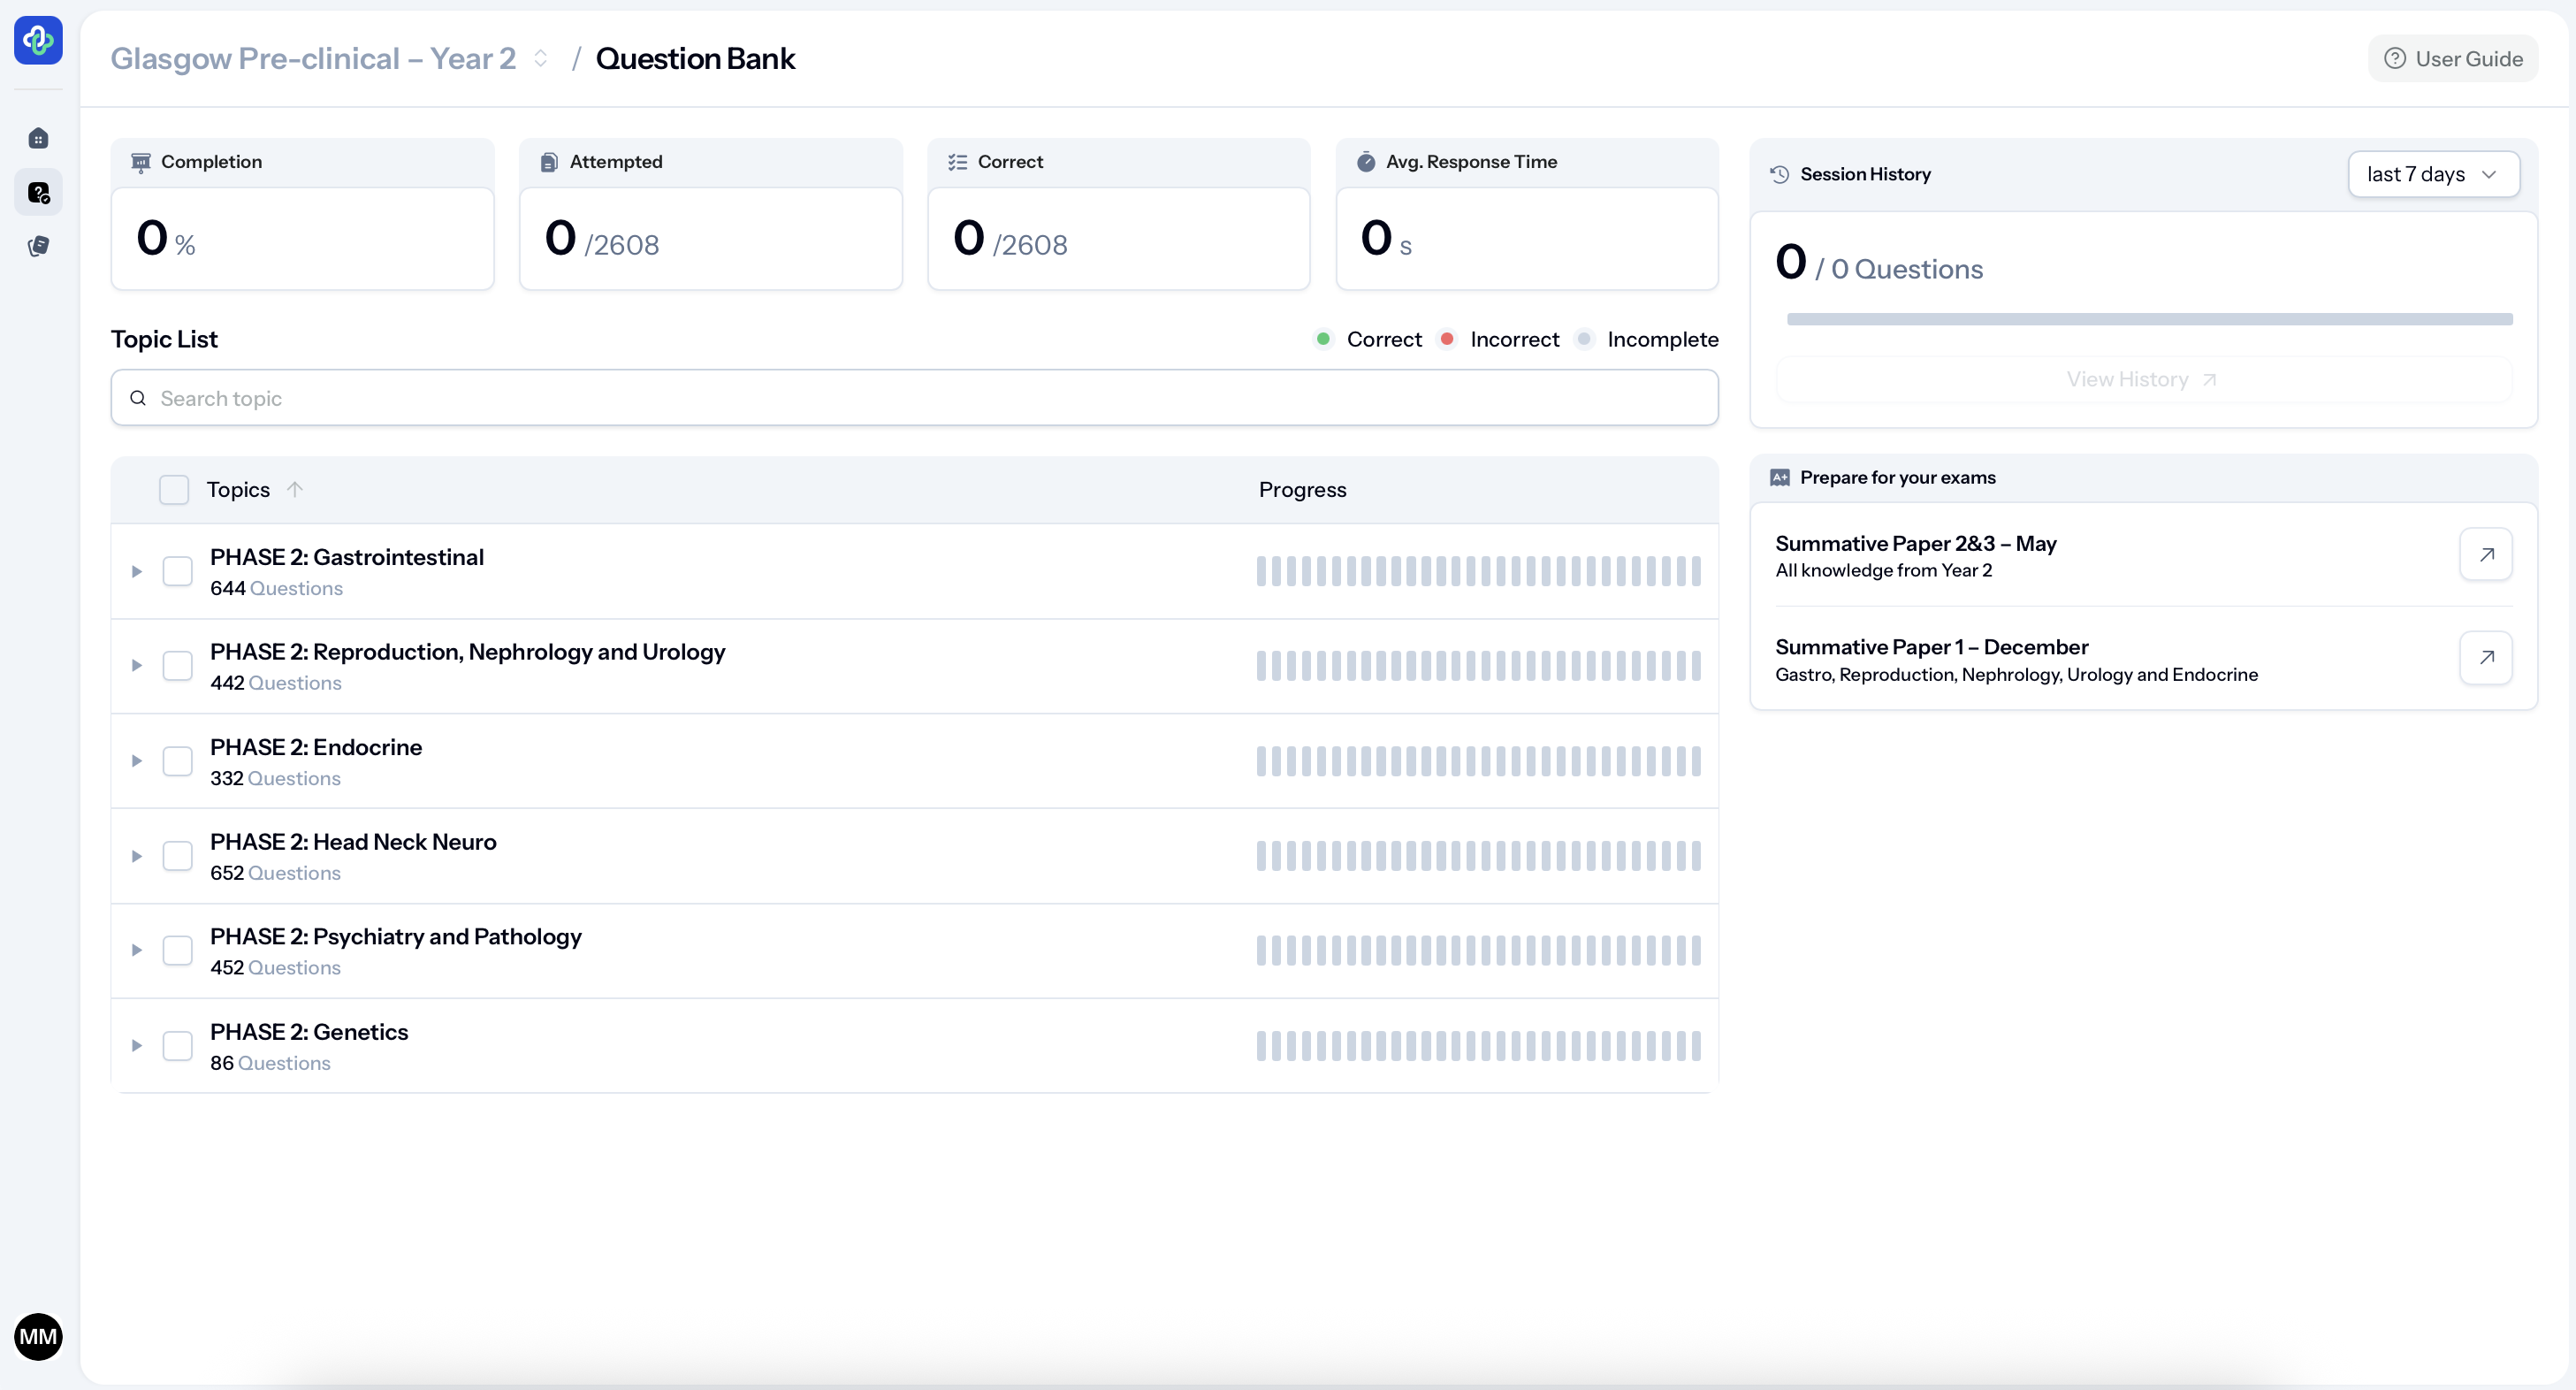Open the Home sidebar icon
The width and height of the screenshot is (2576, 1390).
38,138
